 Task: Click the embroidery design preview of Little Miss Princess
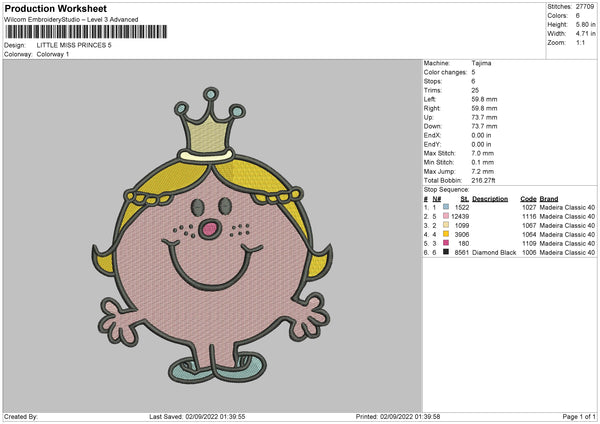click(x=212, y=236)
